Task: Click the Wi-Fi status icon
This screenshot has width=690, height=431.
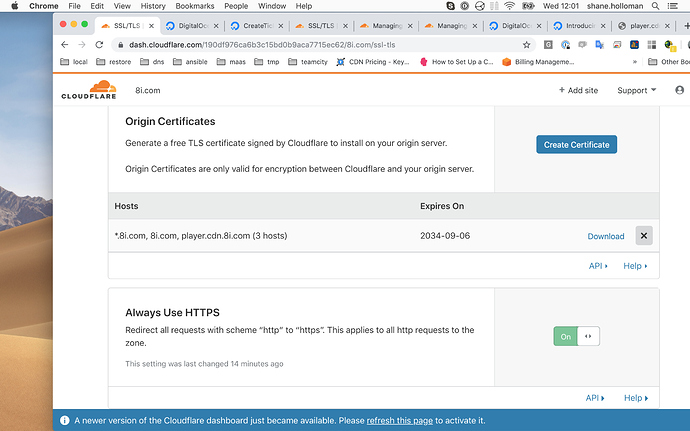Action: click(509, 6)
